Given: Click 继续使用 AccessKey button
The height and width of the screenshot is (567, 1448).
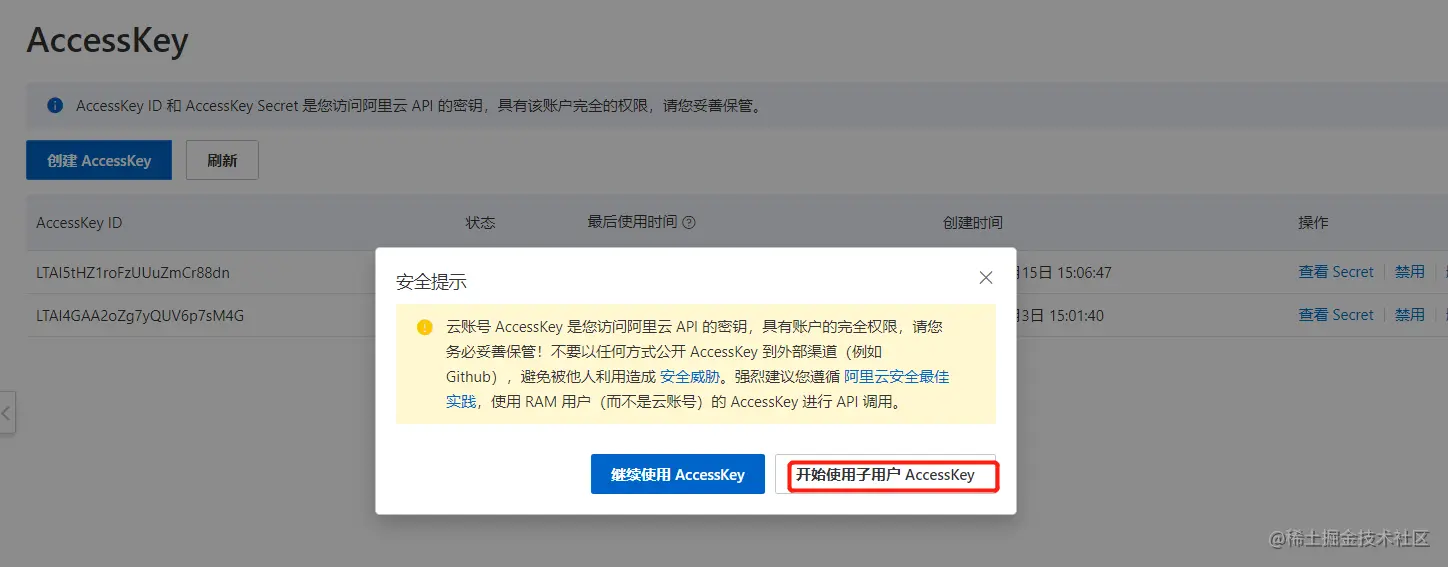Looking at the screenshot, I should pyautogui.click(x=678, y=474).
